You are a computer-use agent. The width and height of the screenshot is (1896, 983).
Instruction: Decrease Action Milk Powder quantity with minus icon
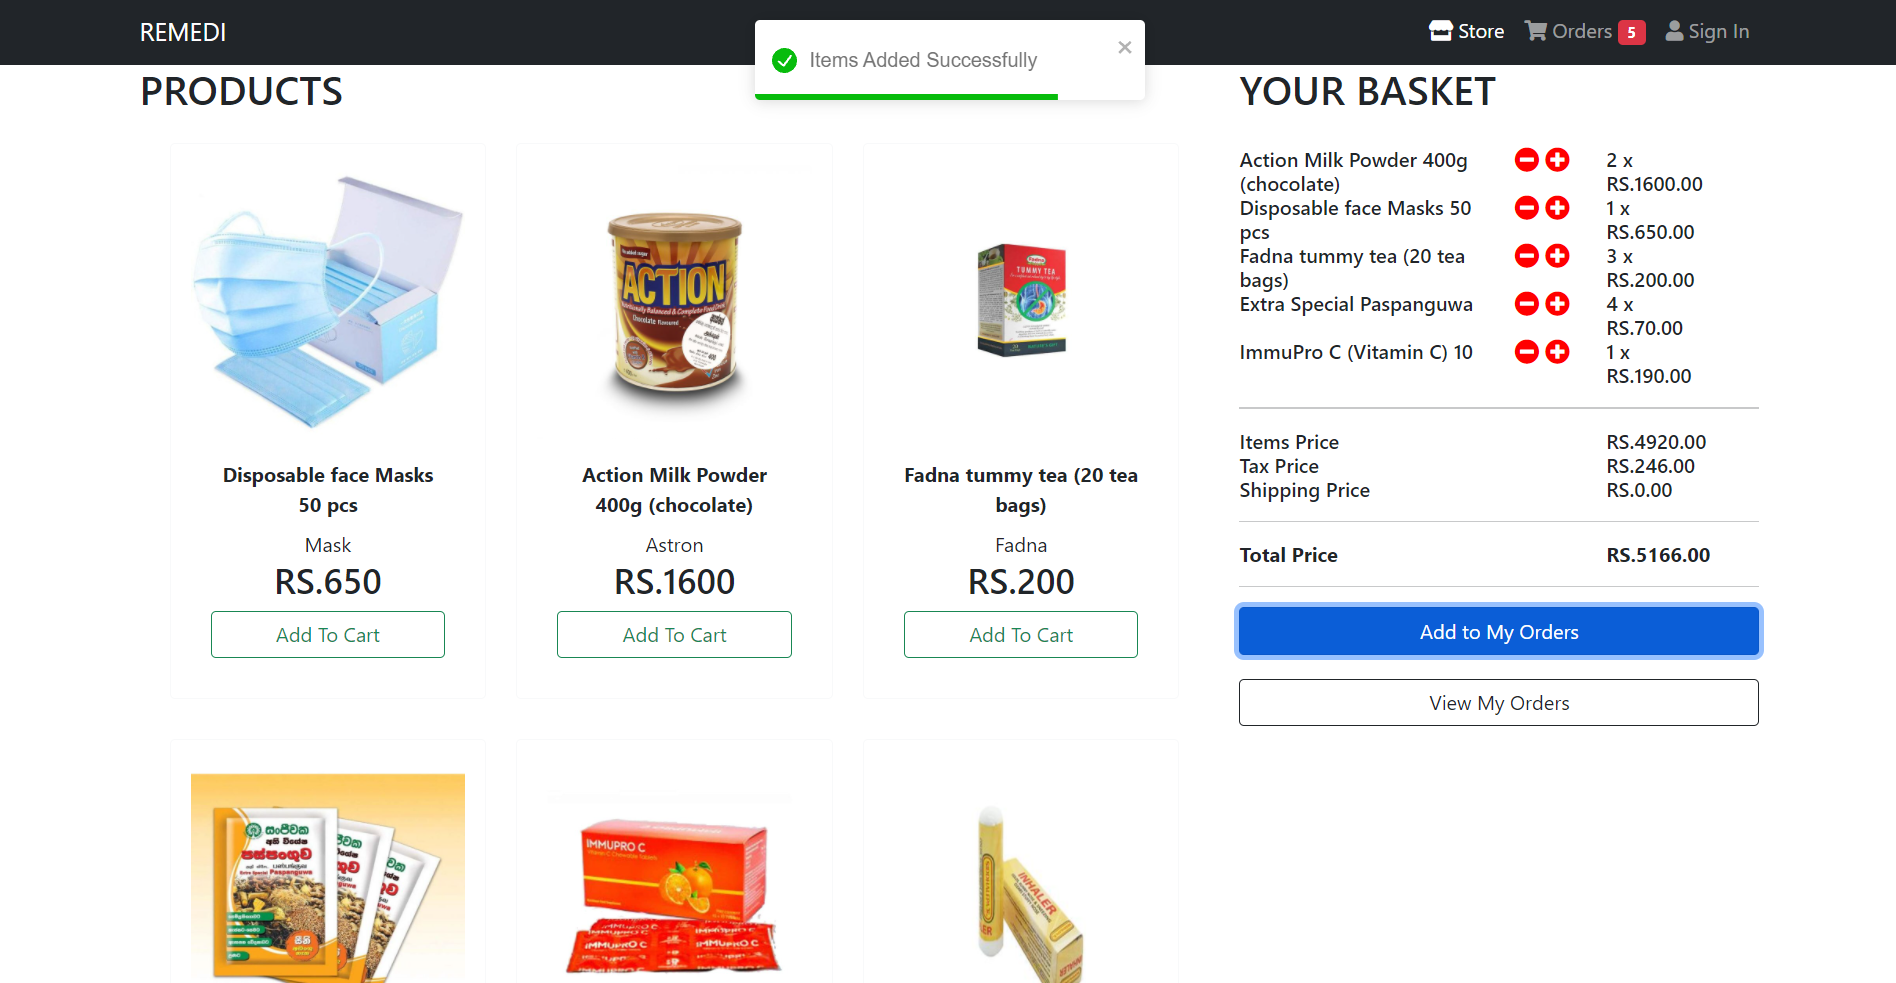1527,160
